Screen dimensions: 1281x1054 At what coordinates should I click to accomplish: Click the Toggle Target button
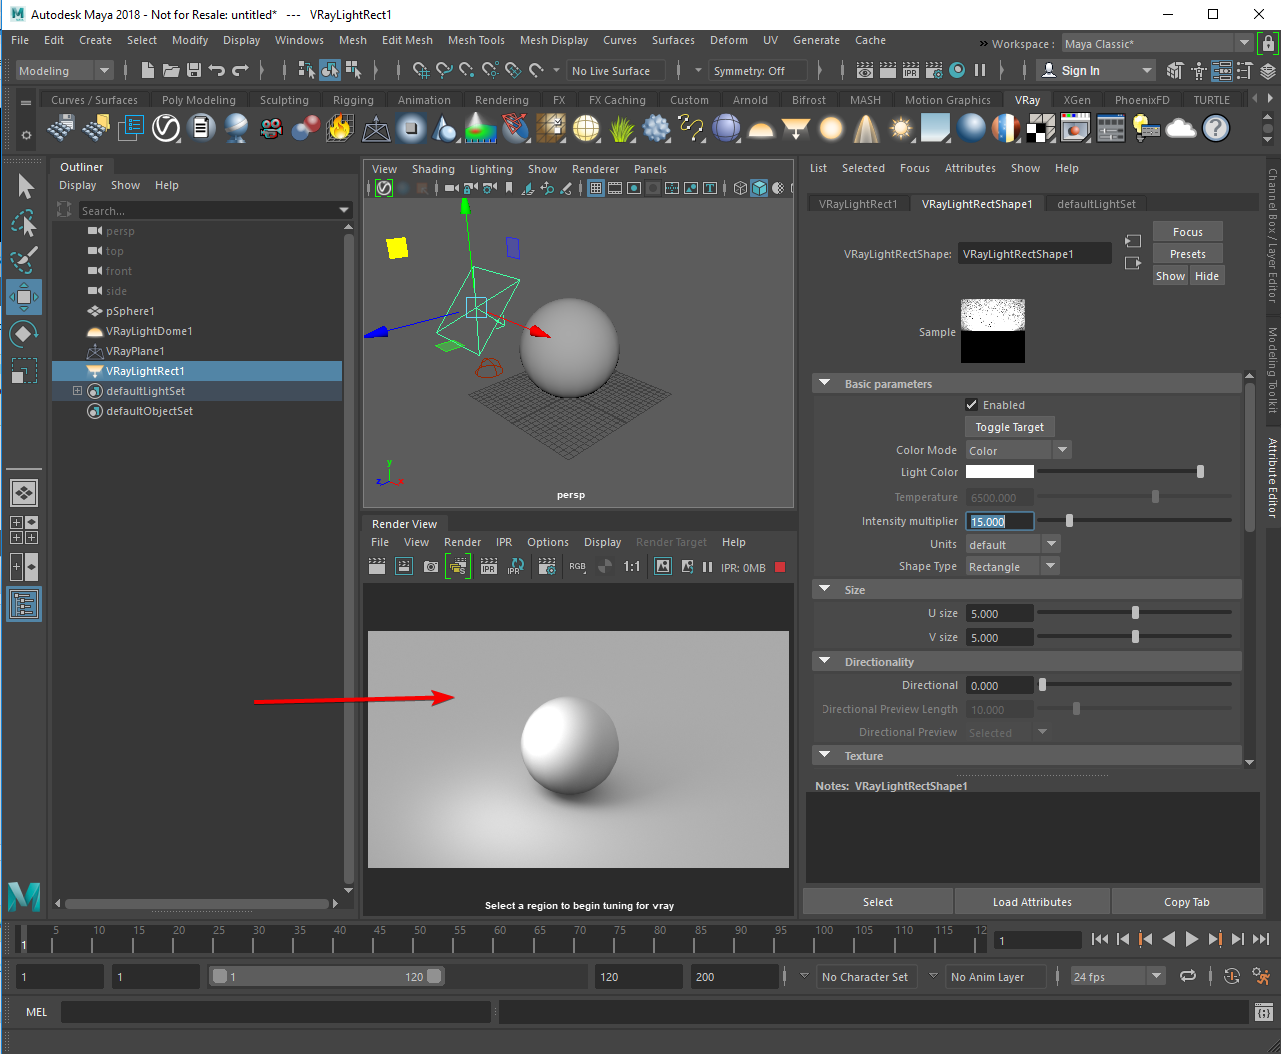[1009, 427]
